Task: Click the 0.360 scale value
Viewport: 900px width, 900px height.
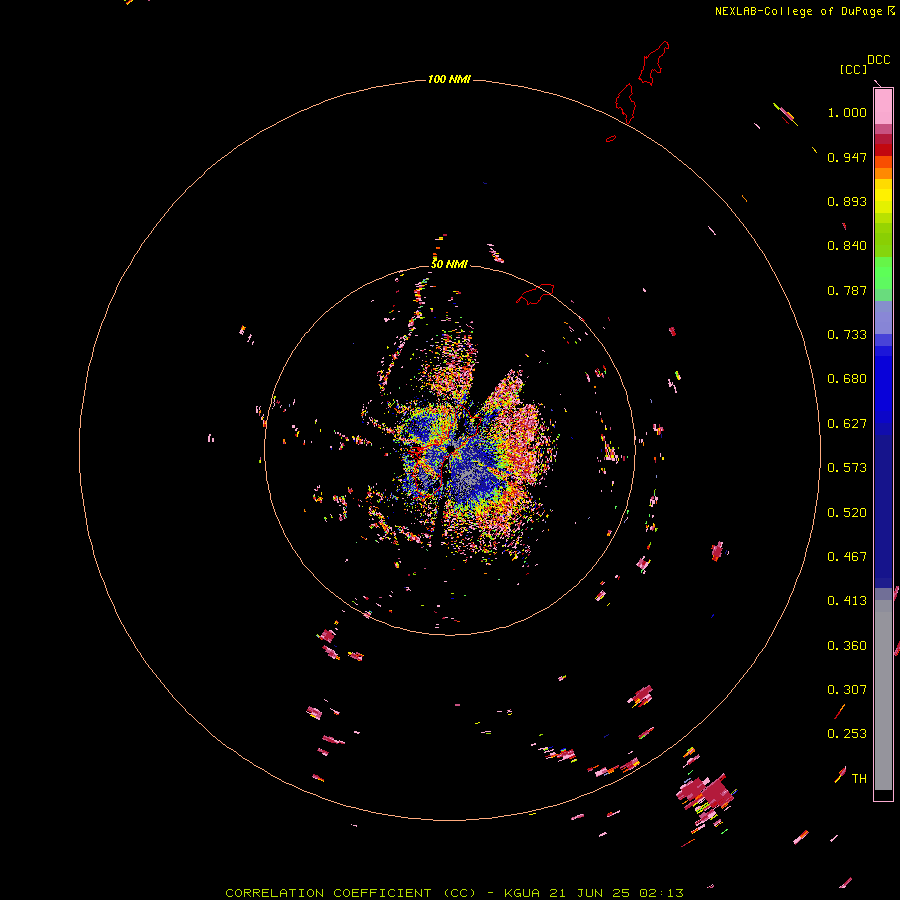Action: [847, 646]
